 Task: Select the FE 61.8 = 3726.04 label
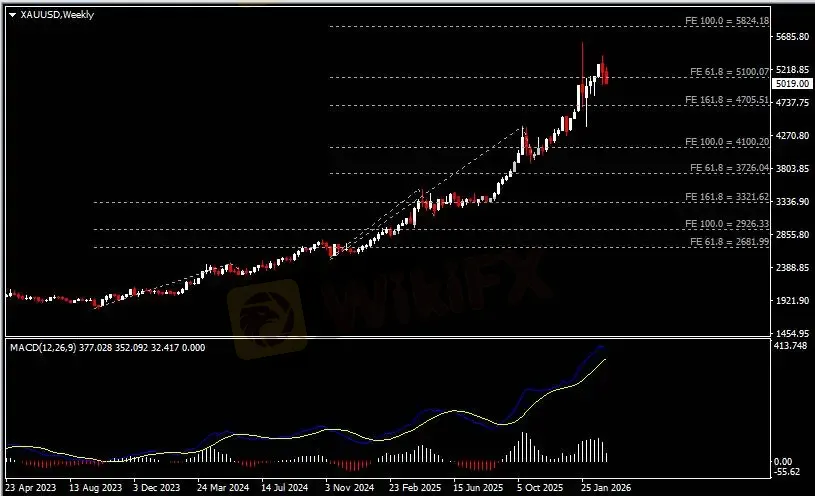(729, 167)
